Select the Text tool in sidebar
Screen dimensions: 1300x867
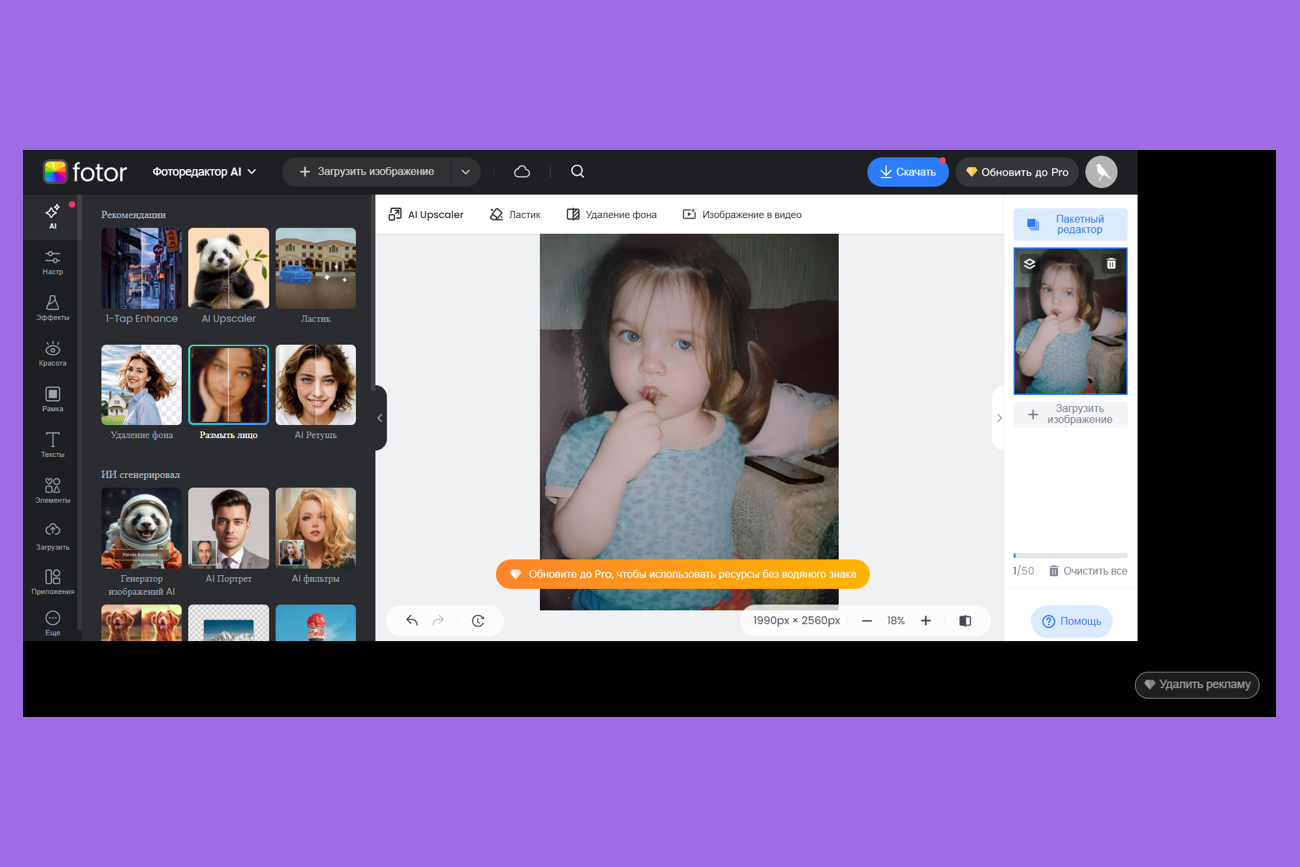52,445
